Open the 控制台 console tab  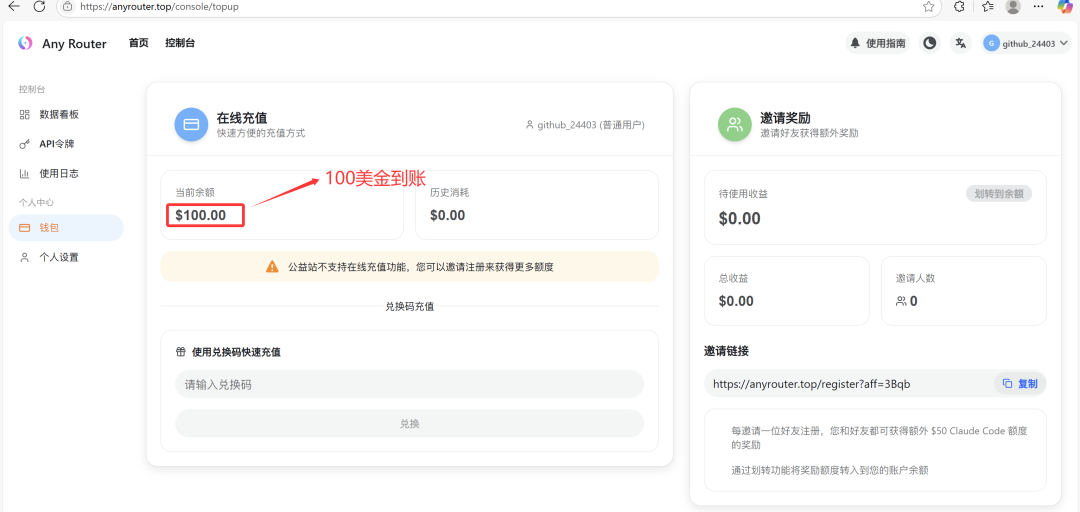click(x=180, y=43)
